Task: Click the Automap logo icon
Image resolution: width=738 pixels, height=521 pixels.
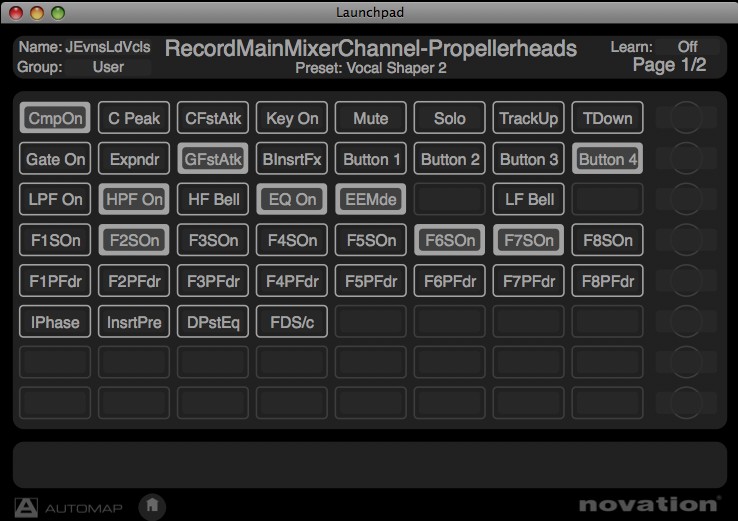Action: (26, 508)
